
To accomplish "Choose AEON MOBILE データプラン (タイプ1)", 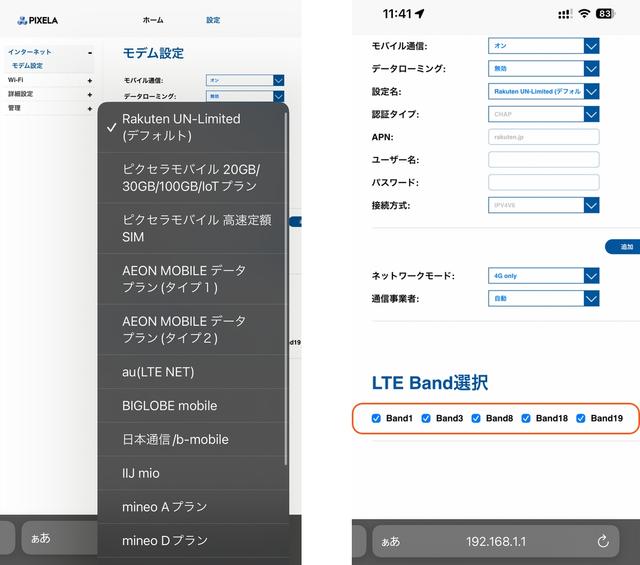I will (192, 279).
